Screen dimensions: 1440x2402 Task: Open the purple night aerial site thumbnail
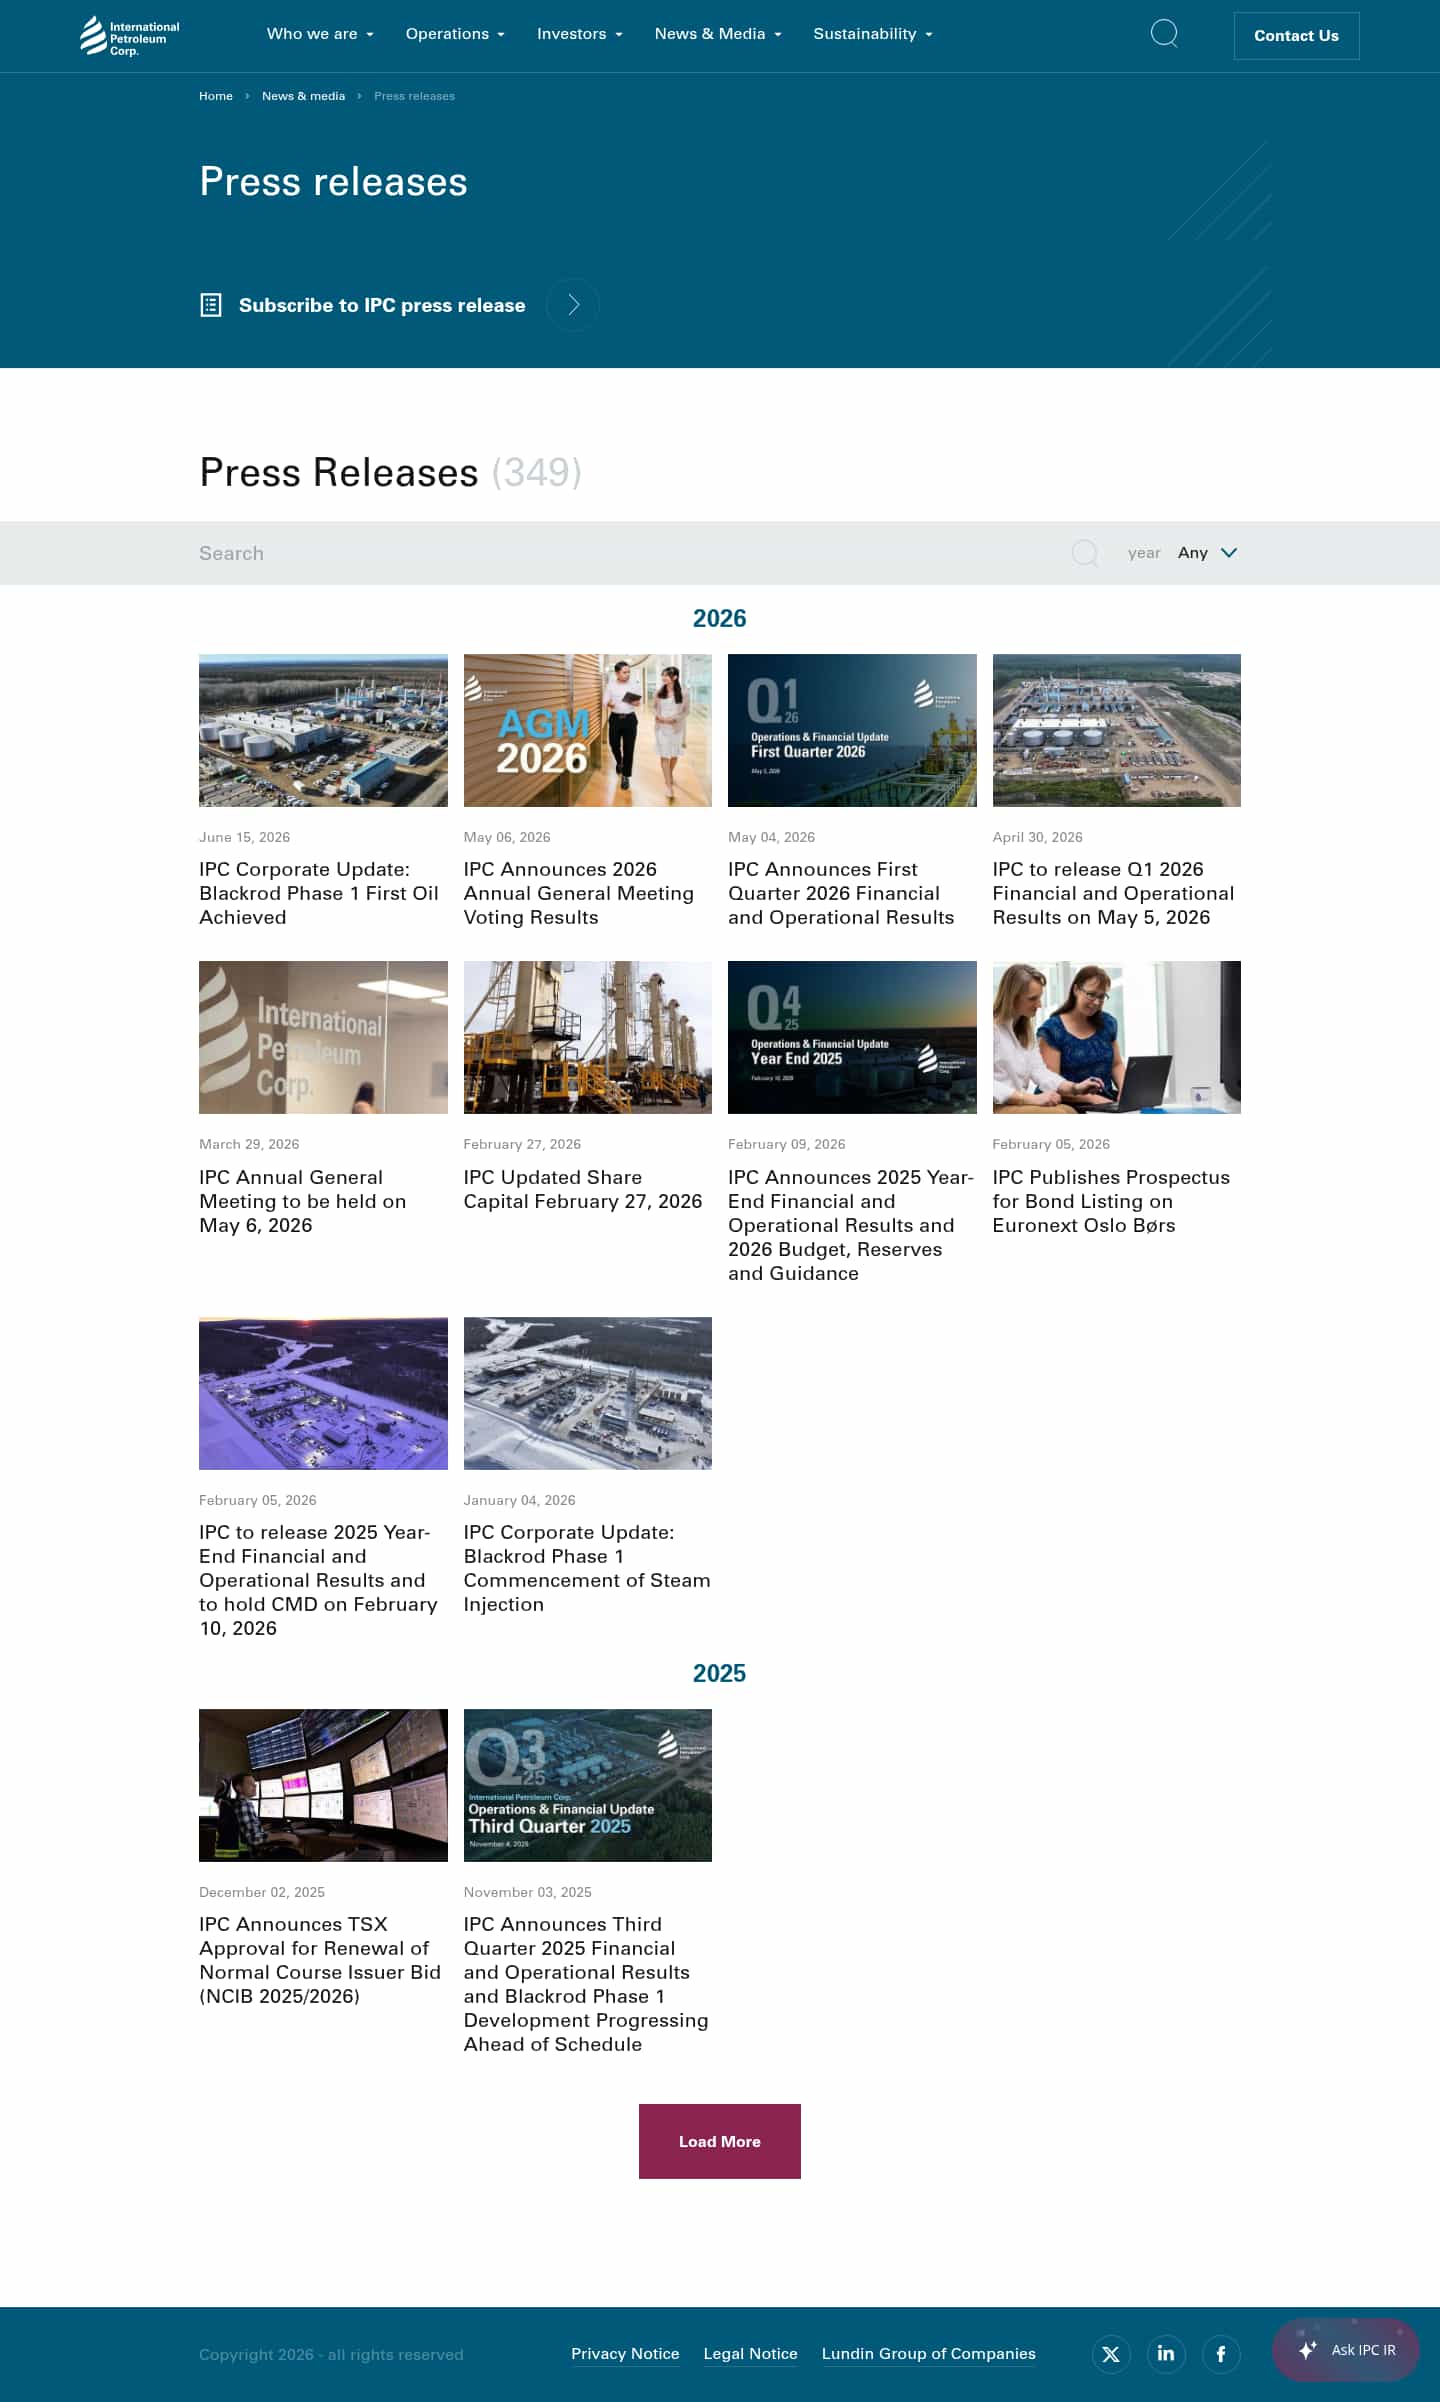point(323,1393)
